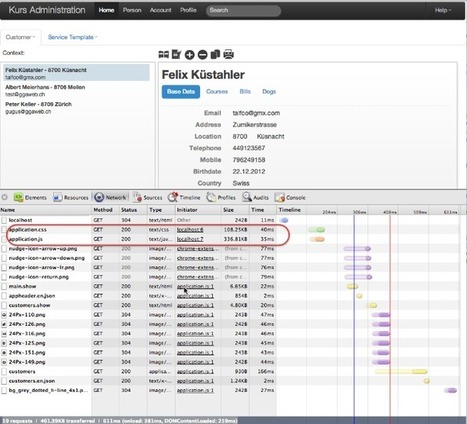
Task: Sort by the Status column header
Action: point(133,210)
